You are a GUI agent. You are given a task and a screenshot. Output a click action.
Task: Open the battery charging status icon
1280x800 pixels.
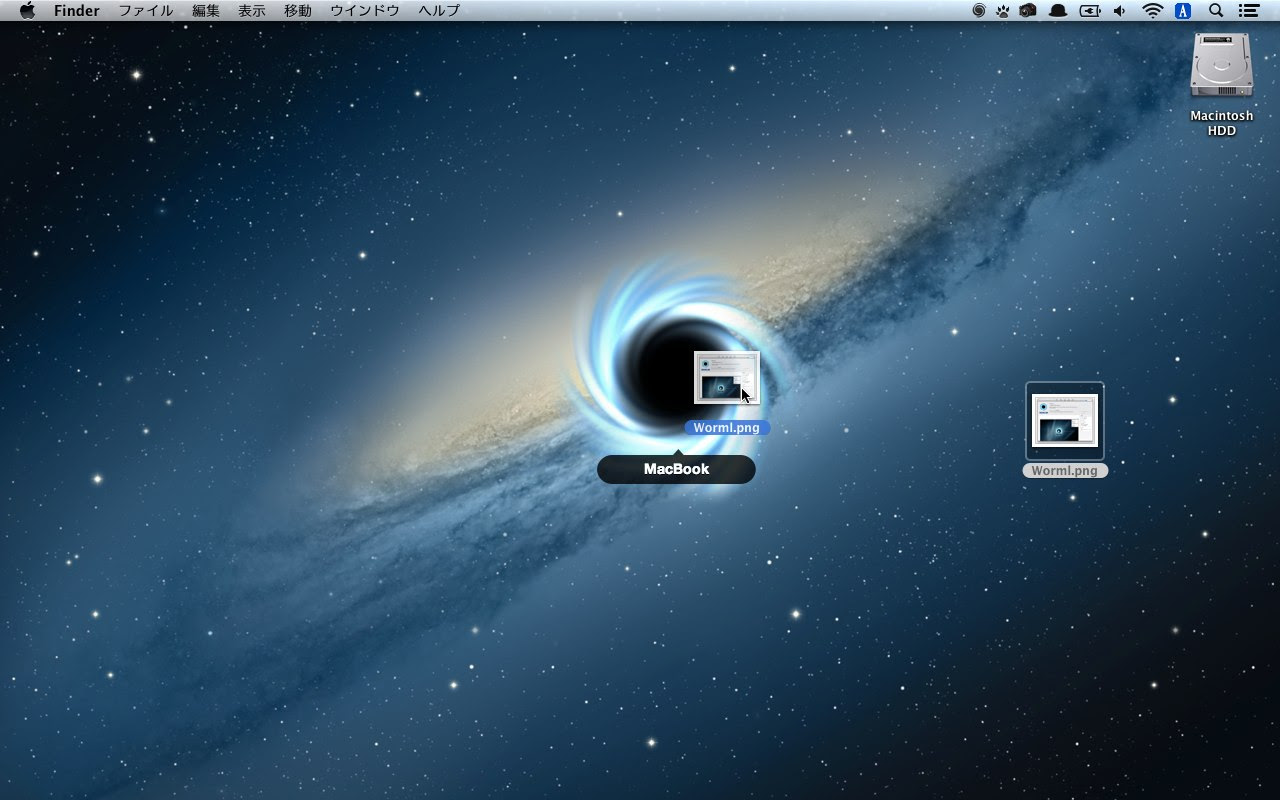(x=1090, y=10)
